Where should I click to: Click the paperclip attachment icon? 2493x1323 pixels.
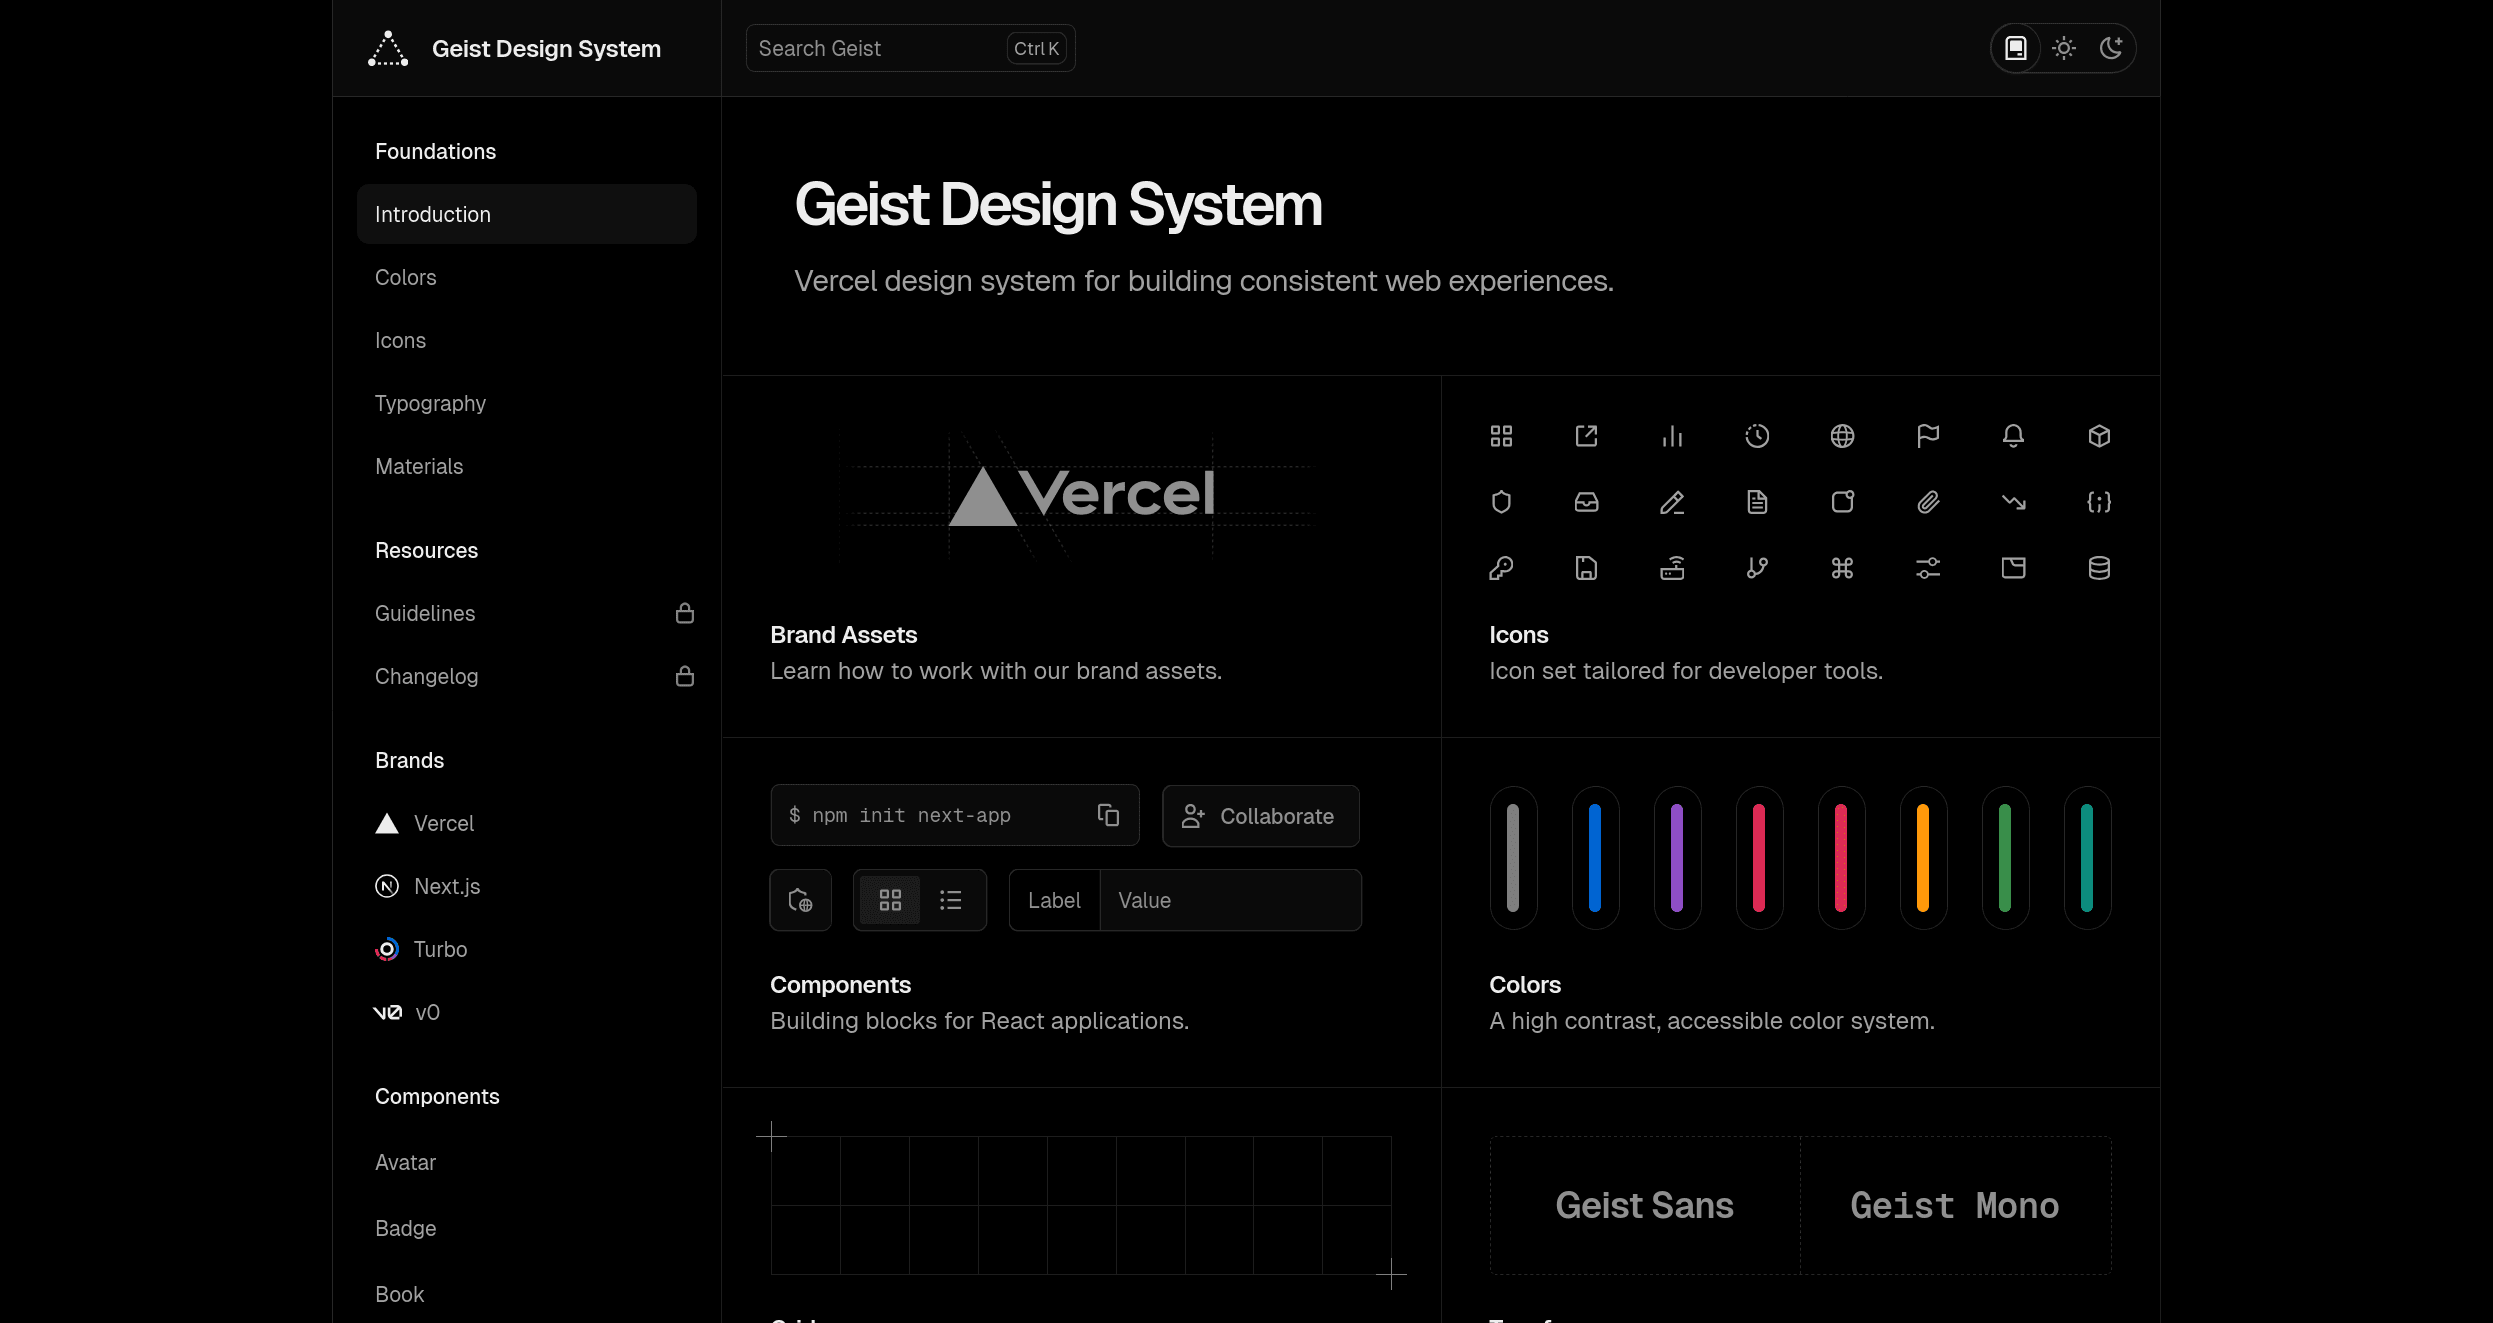click(1928, 502)
